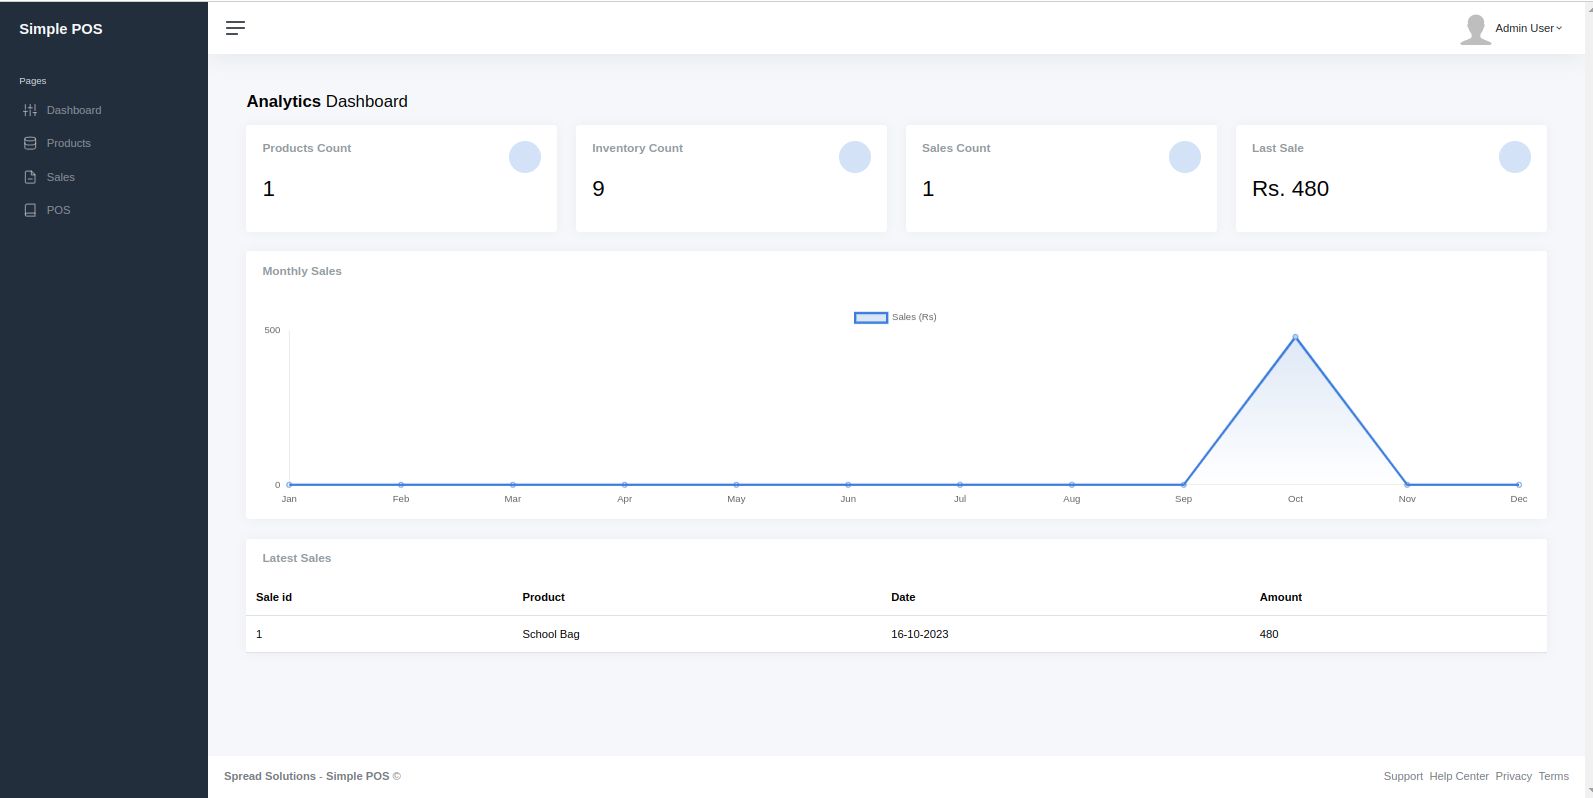Click the Products Count card circle icon
Screen dimensions: 1593x798
click(525, 157)
